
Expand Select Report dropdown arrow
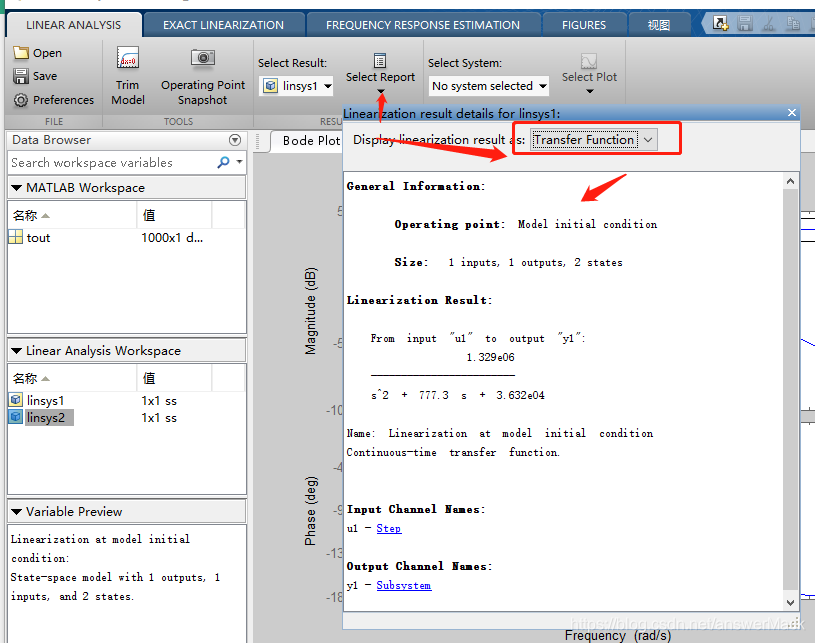[x=381, y=91]
